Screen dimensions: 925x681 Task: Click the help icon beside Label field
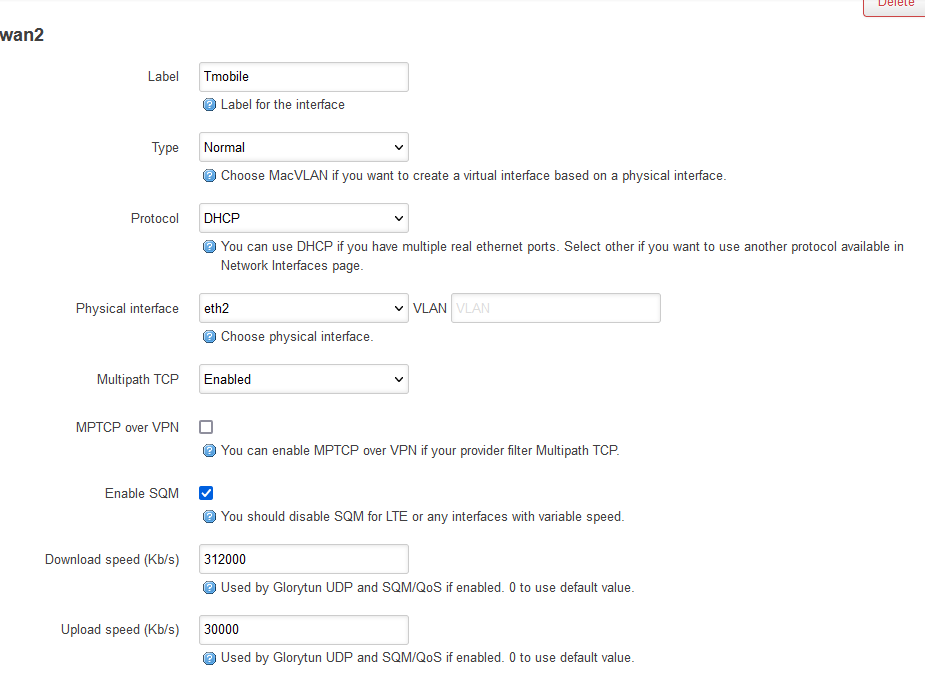click(209, 104)
